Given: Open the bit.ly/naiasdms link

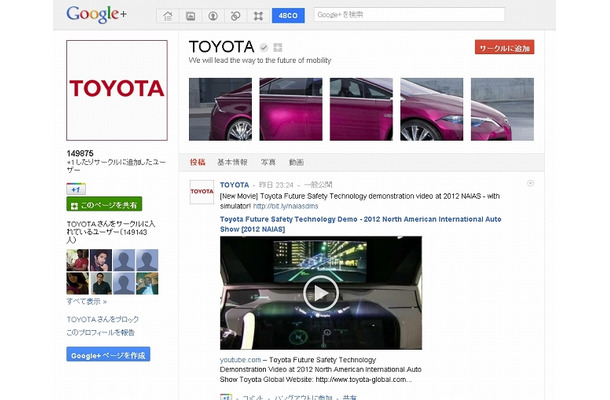Looking at the screenshot, I should (285, 206).
